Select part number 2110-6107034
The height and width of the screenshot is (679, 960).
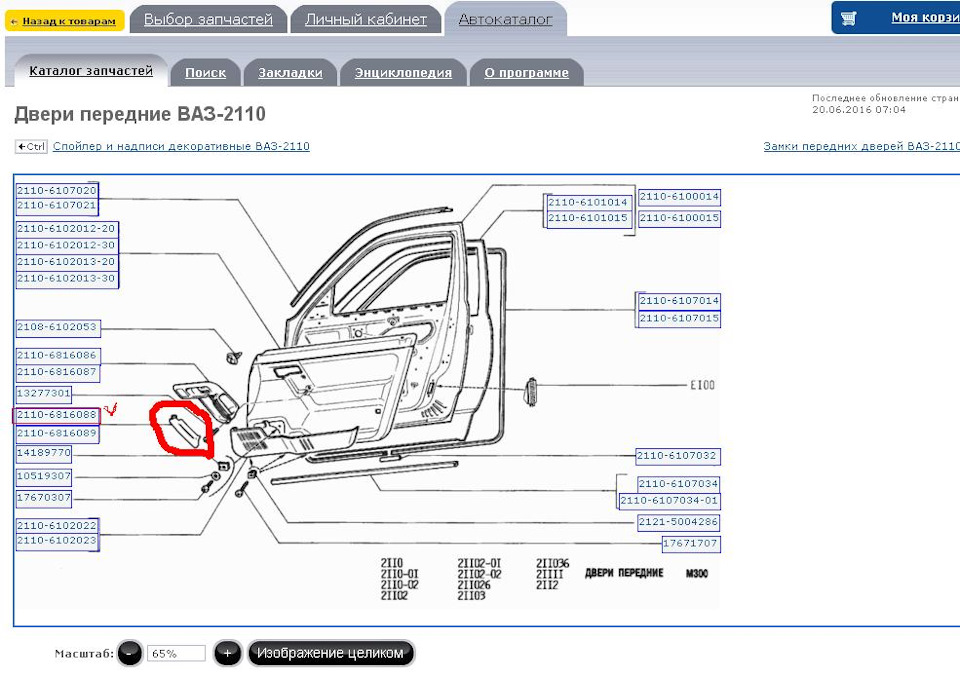pos(678,484)
